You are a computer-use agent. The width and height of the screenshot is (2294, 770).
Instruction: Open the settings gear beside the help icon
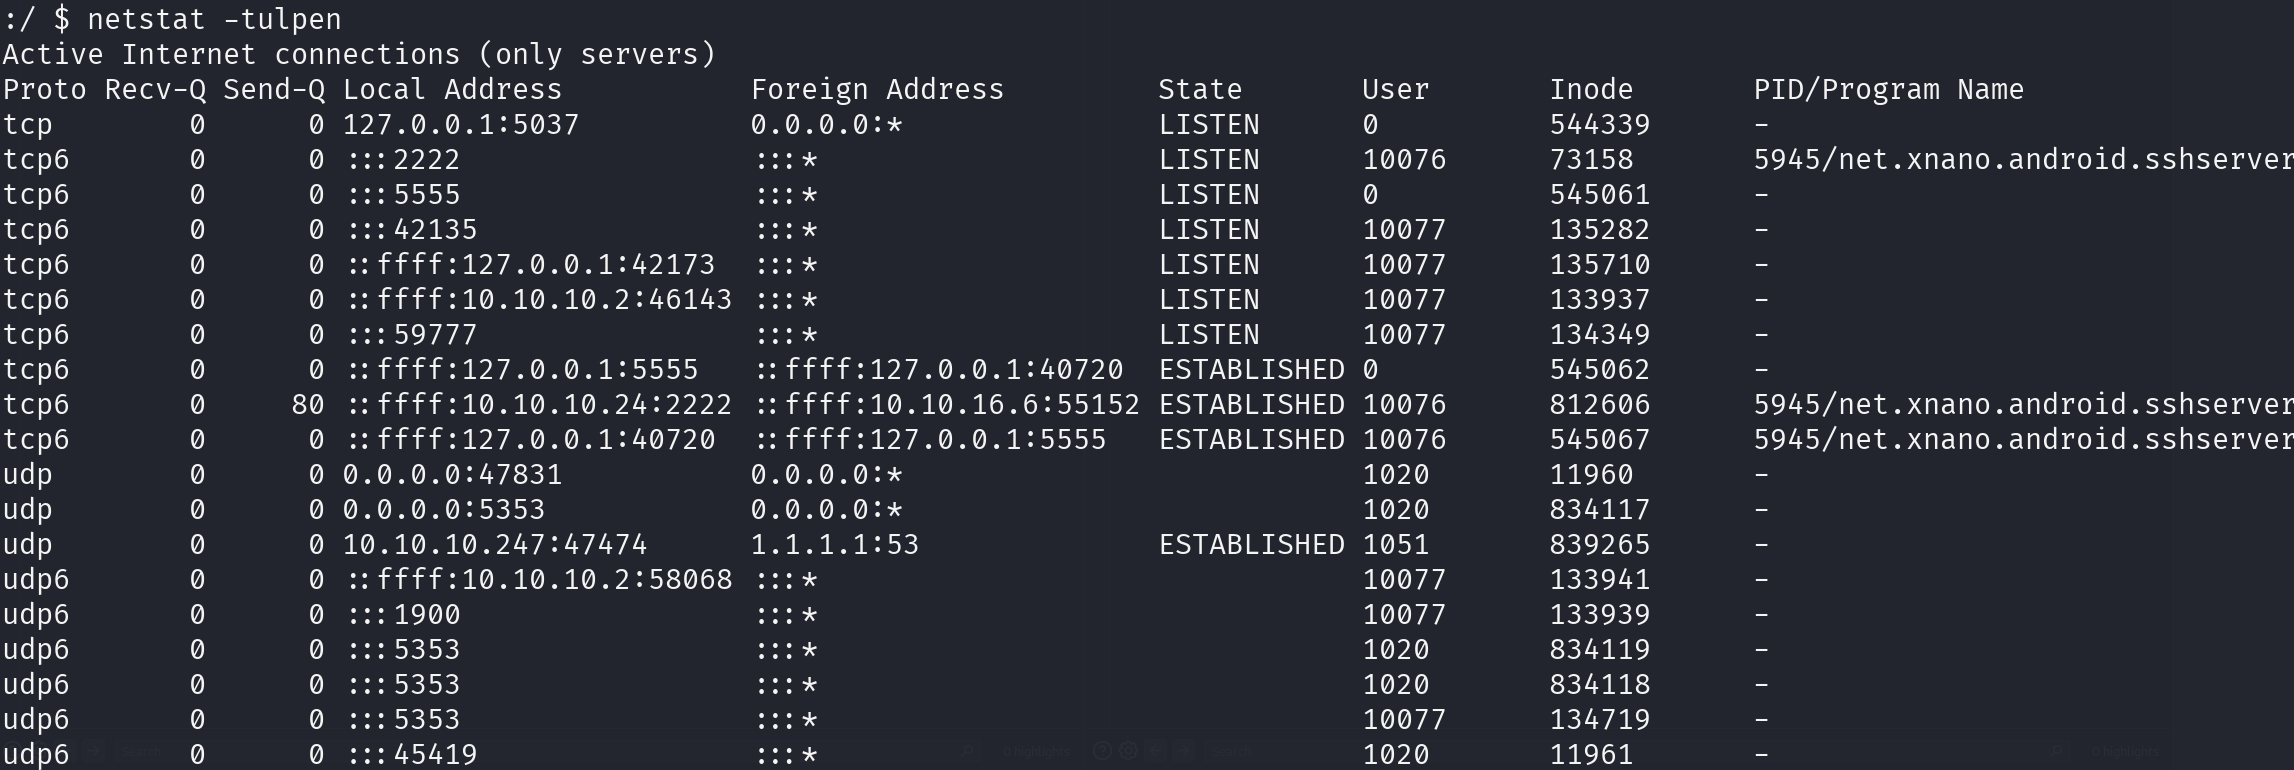click(x=1128, y=751)
